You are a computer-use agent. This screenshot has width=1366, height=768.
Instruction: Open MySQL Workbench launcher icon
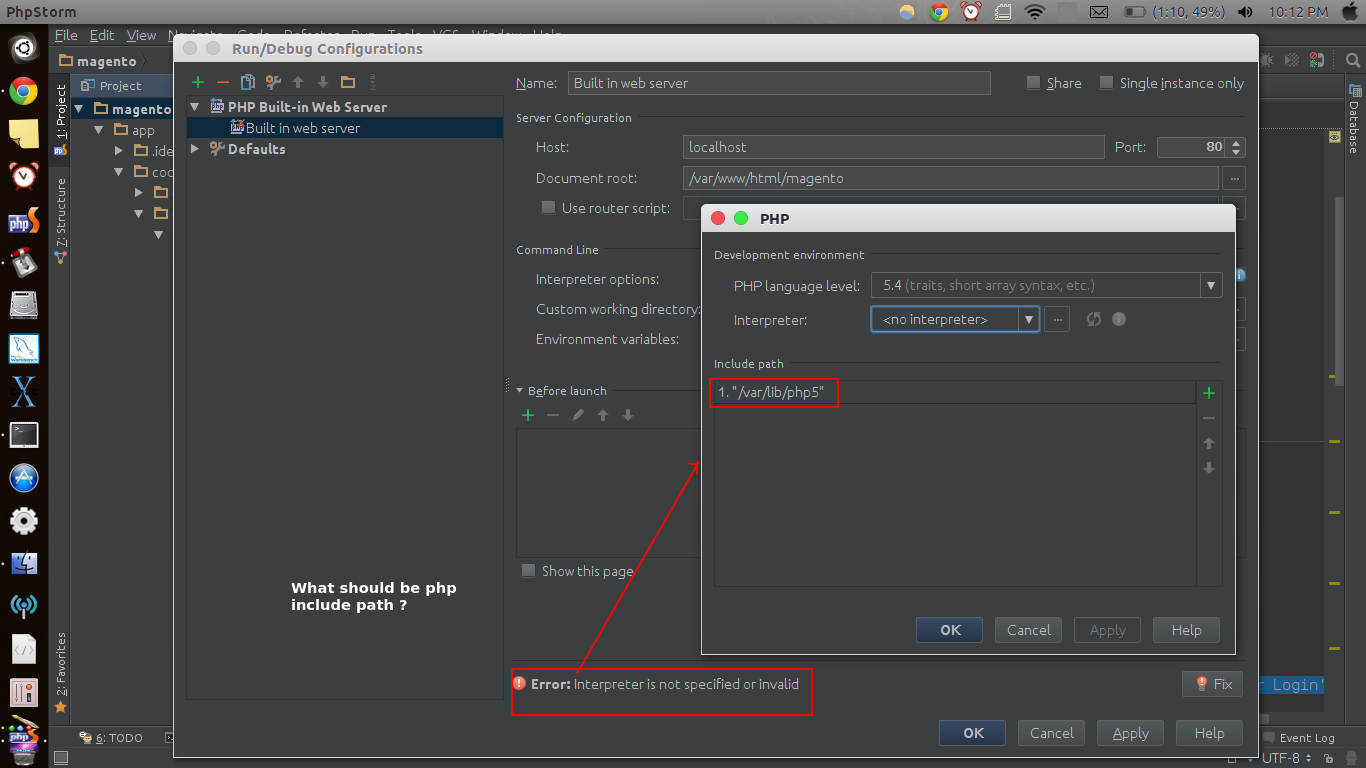pyautogui.click(x=23, y=349)
